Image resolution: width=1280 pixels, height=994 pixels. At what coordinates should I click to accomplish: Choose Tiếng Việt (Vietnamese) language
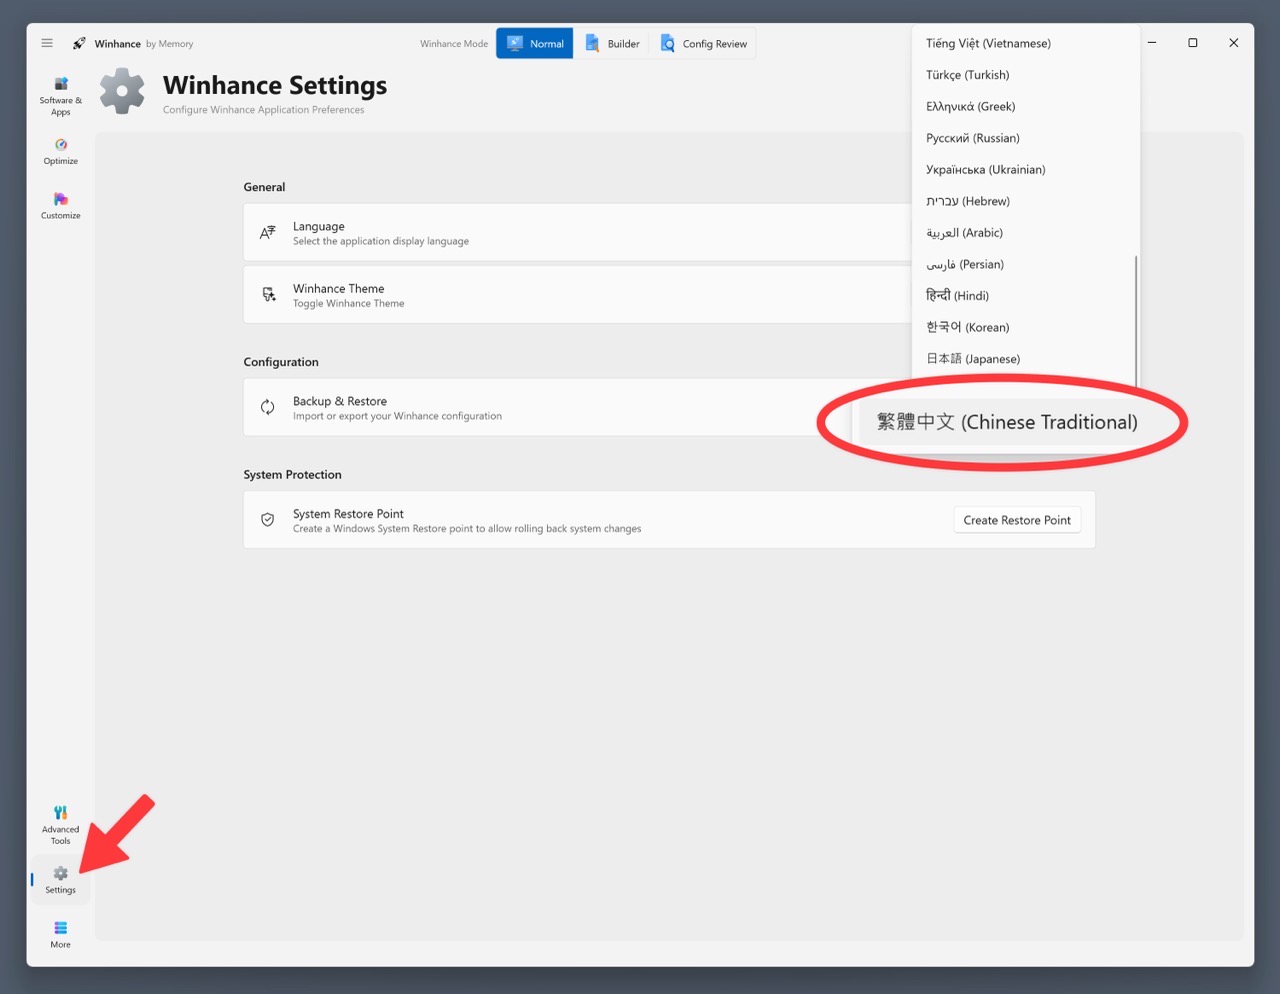point(1025,43)
